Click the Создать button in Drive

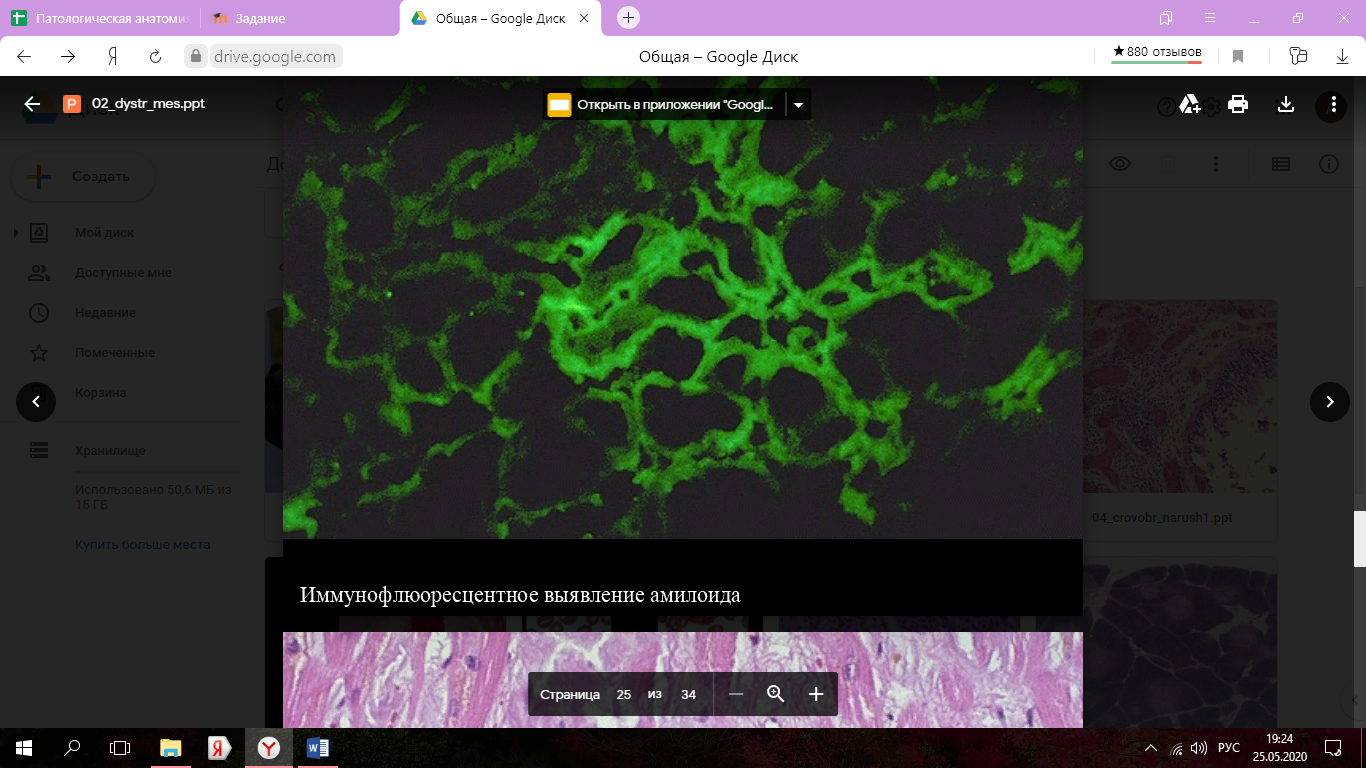coord(83,177)
